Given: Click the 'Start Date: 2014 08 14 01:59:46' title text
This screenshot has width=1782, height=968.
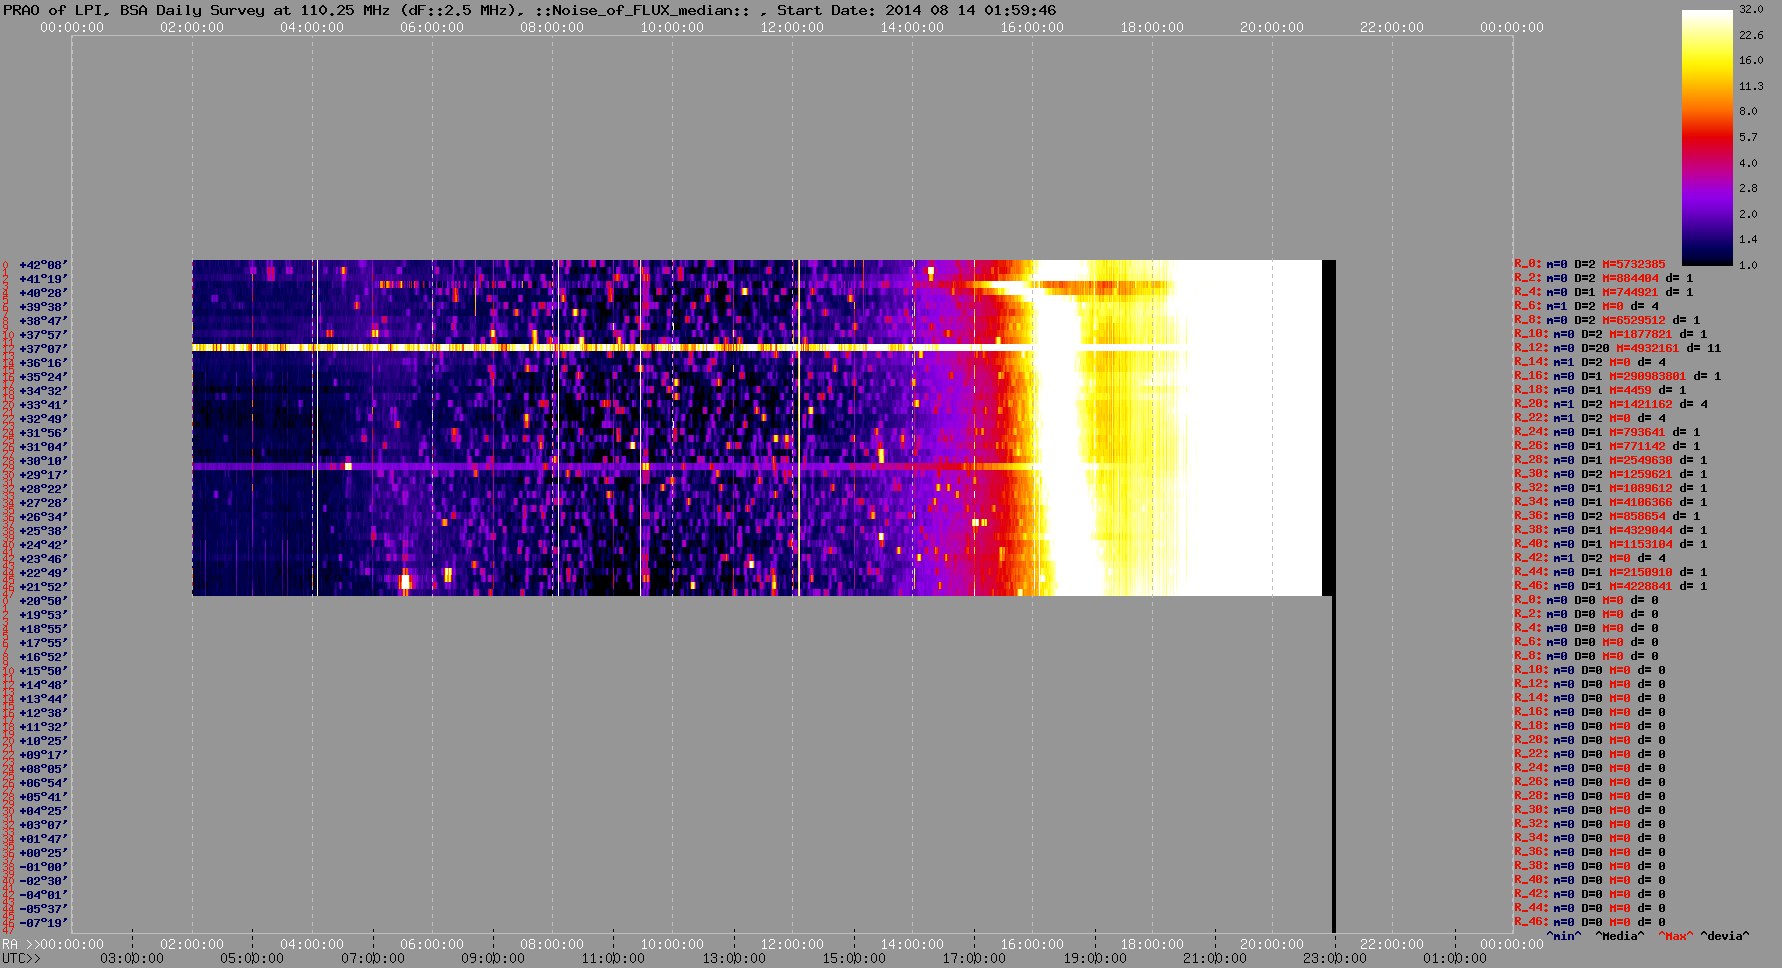Looking at the screenshot, I should (x=916, y=10).
